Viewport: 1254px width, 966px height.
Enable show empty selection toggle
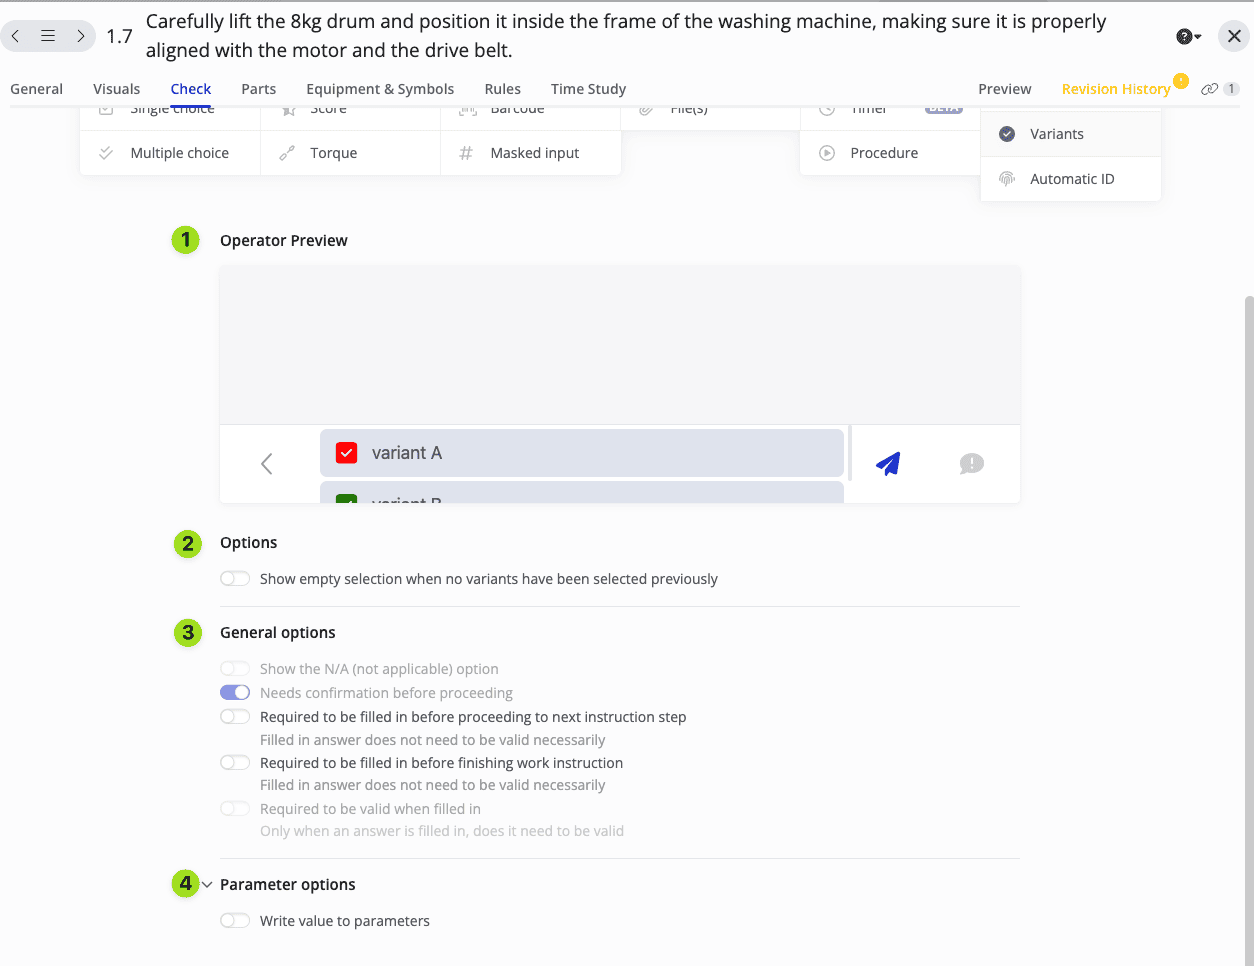(235, 579)
